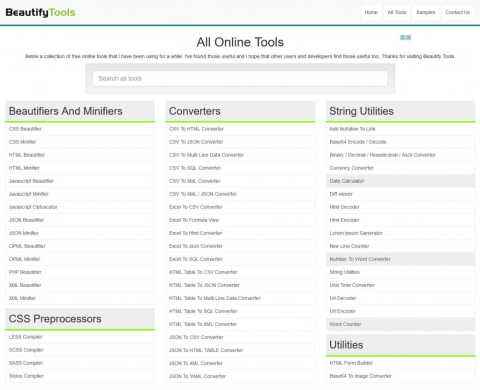Go to the Home page
The image size is (480, 390).
pyautogui.click(x=371, y=12)
